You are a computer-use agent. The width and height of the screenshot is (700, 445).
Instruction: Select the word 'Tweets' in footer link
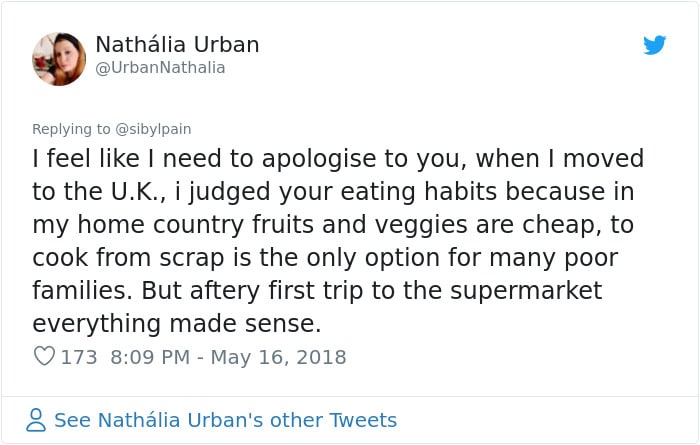coord(363,420)
